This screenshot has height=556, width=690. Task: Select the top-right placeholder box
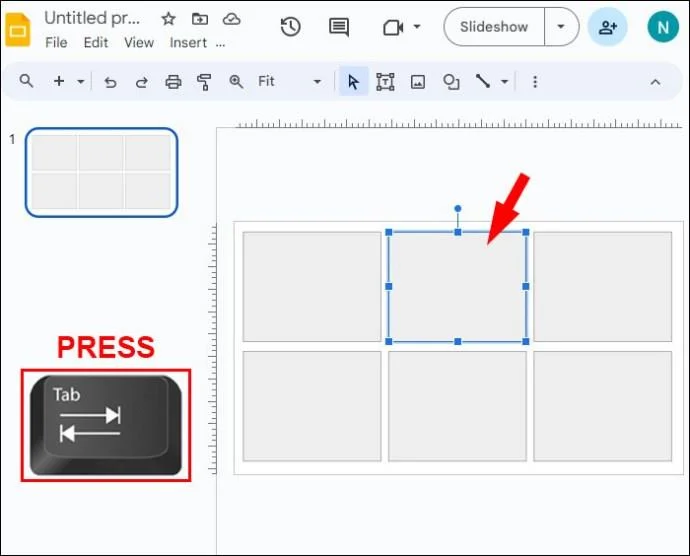pyautogui.click(x=602, y=286)
